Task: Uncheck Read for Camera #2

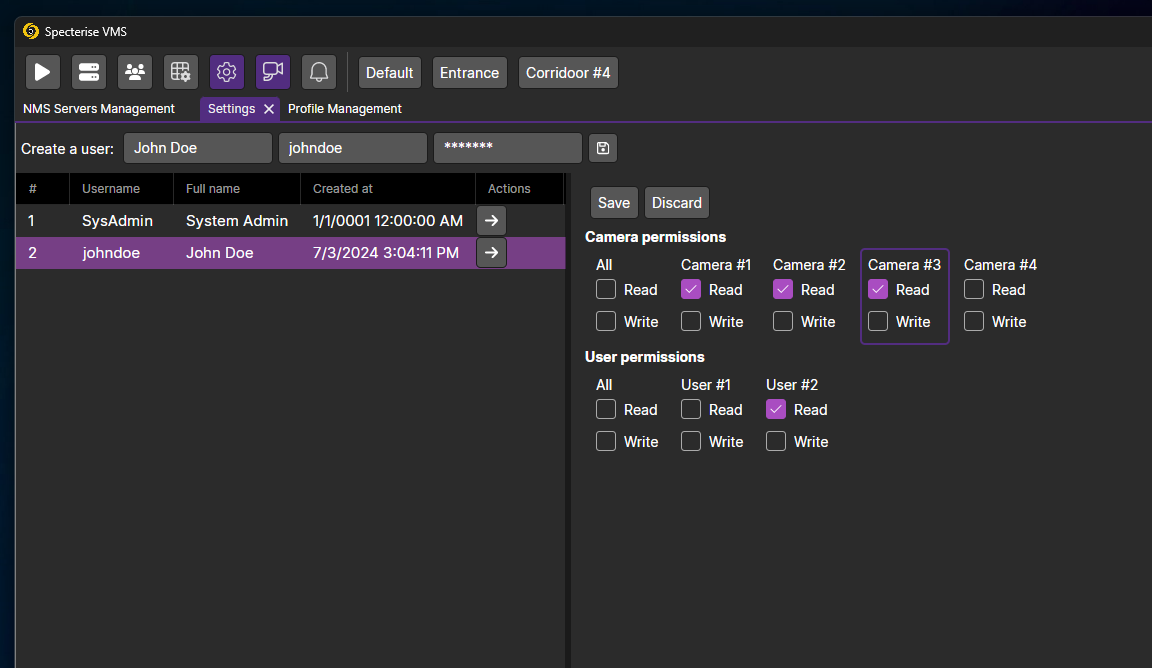Action: click(x=783, y=290)
